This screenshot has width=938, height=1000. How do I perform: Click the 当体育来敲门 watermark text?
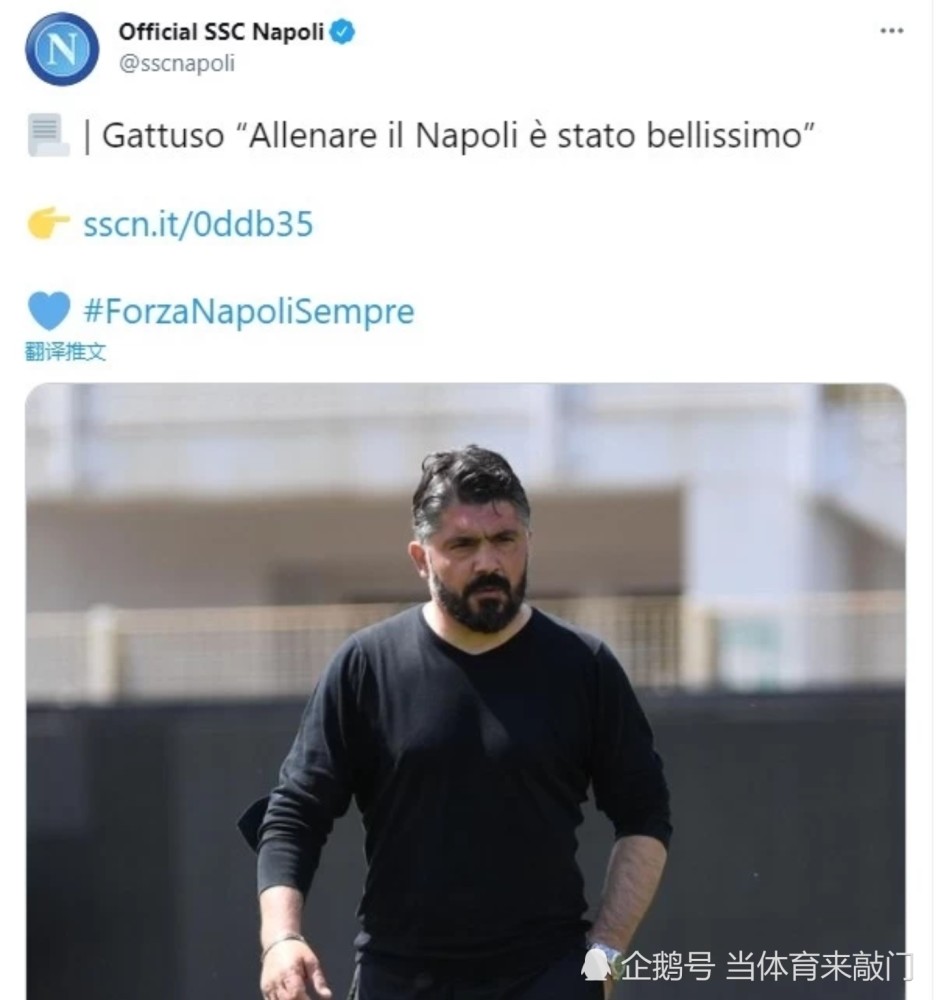point(819,966)
